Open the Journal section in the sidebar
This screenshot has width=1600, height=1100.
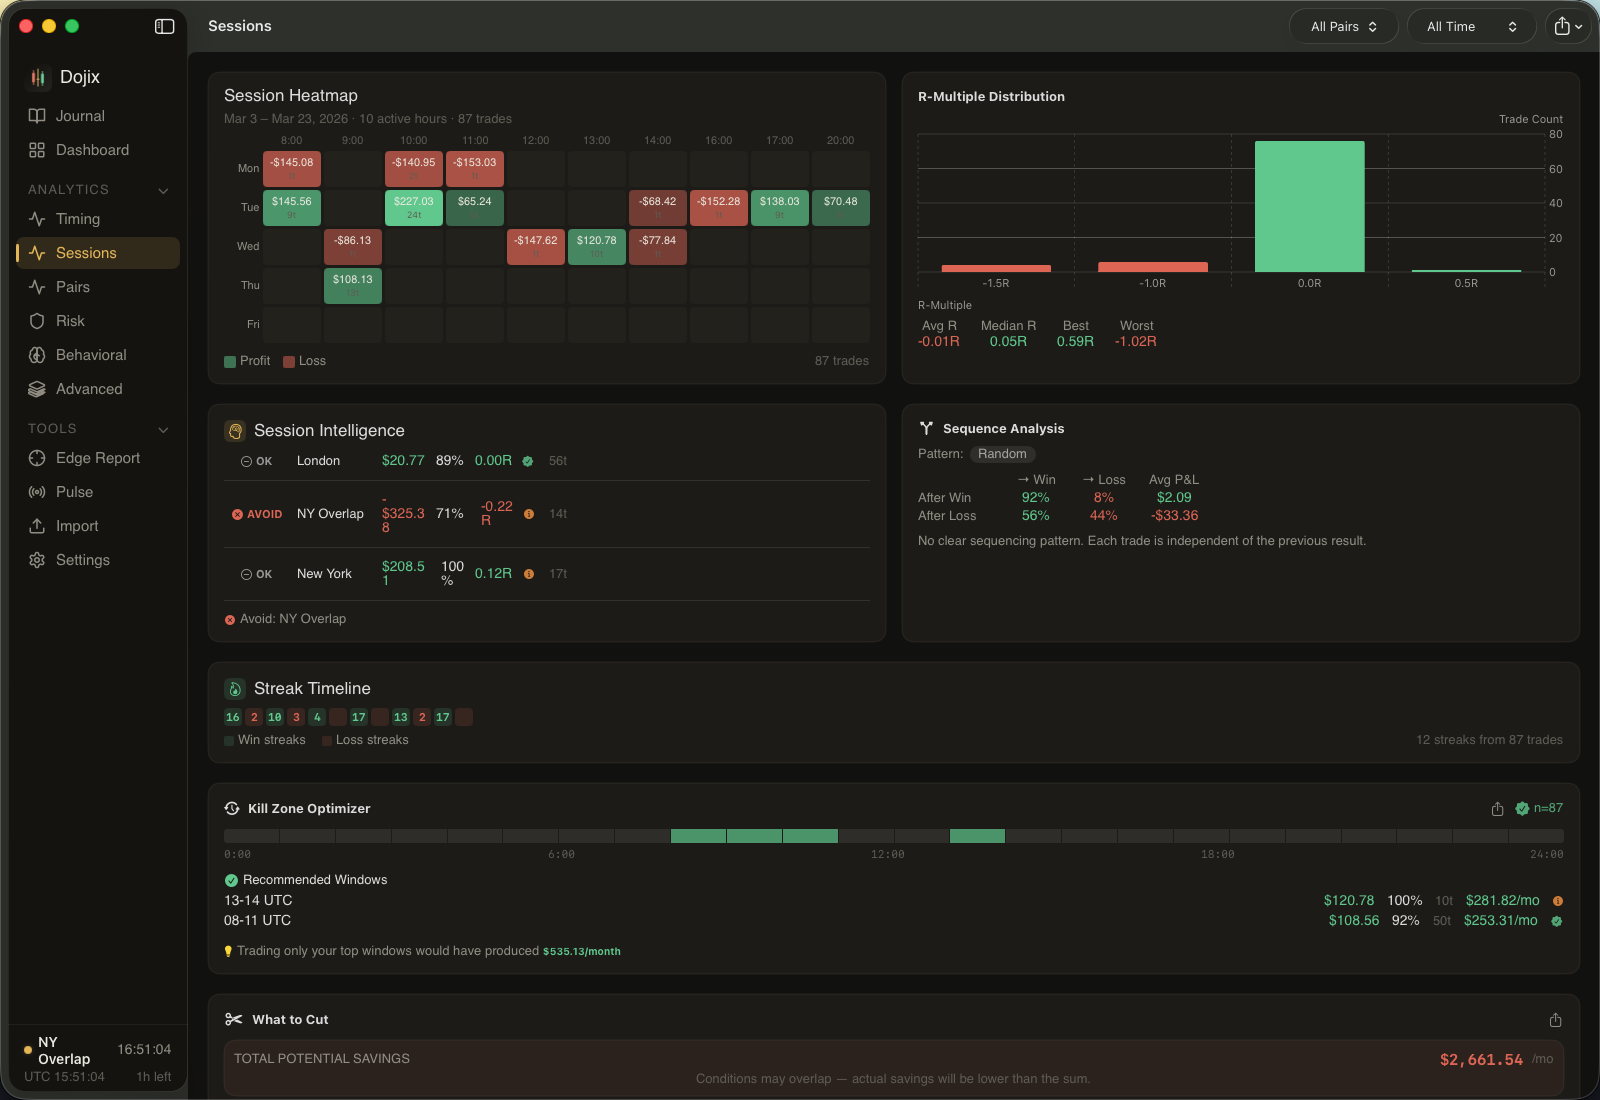pos(79,115)
